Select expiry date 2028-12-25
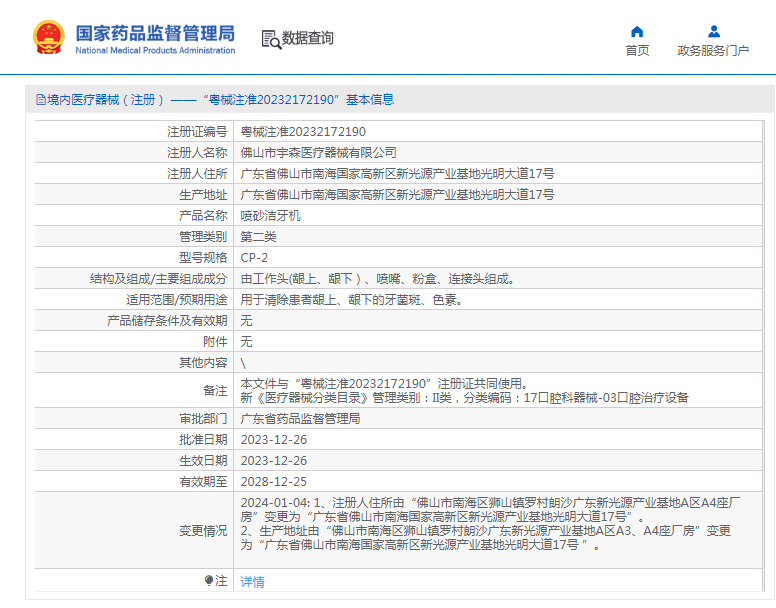 pyautogui.click(x=274, y=482)
